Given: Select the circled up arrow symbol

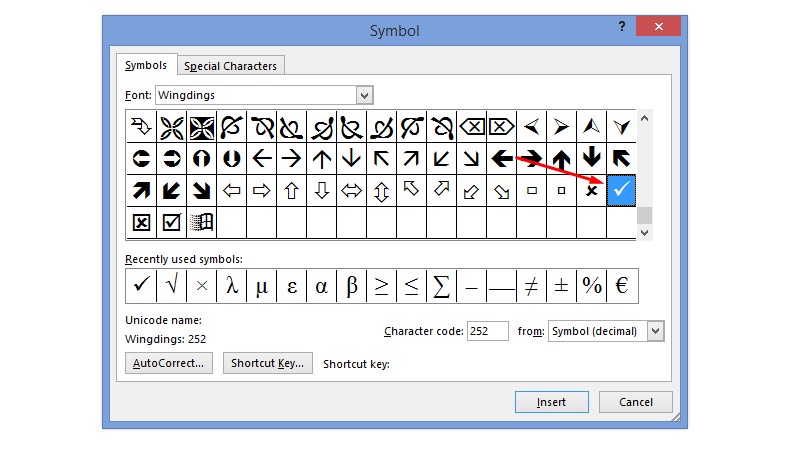Looking at the screenshot, I should click(x=202, y=159).
